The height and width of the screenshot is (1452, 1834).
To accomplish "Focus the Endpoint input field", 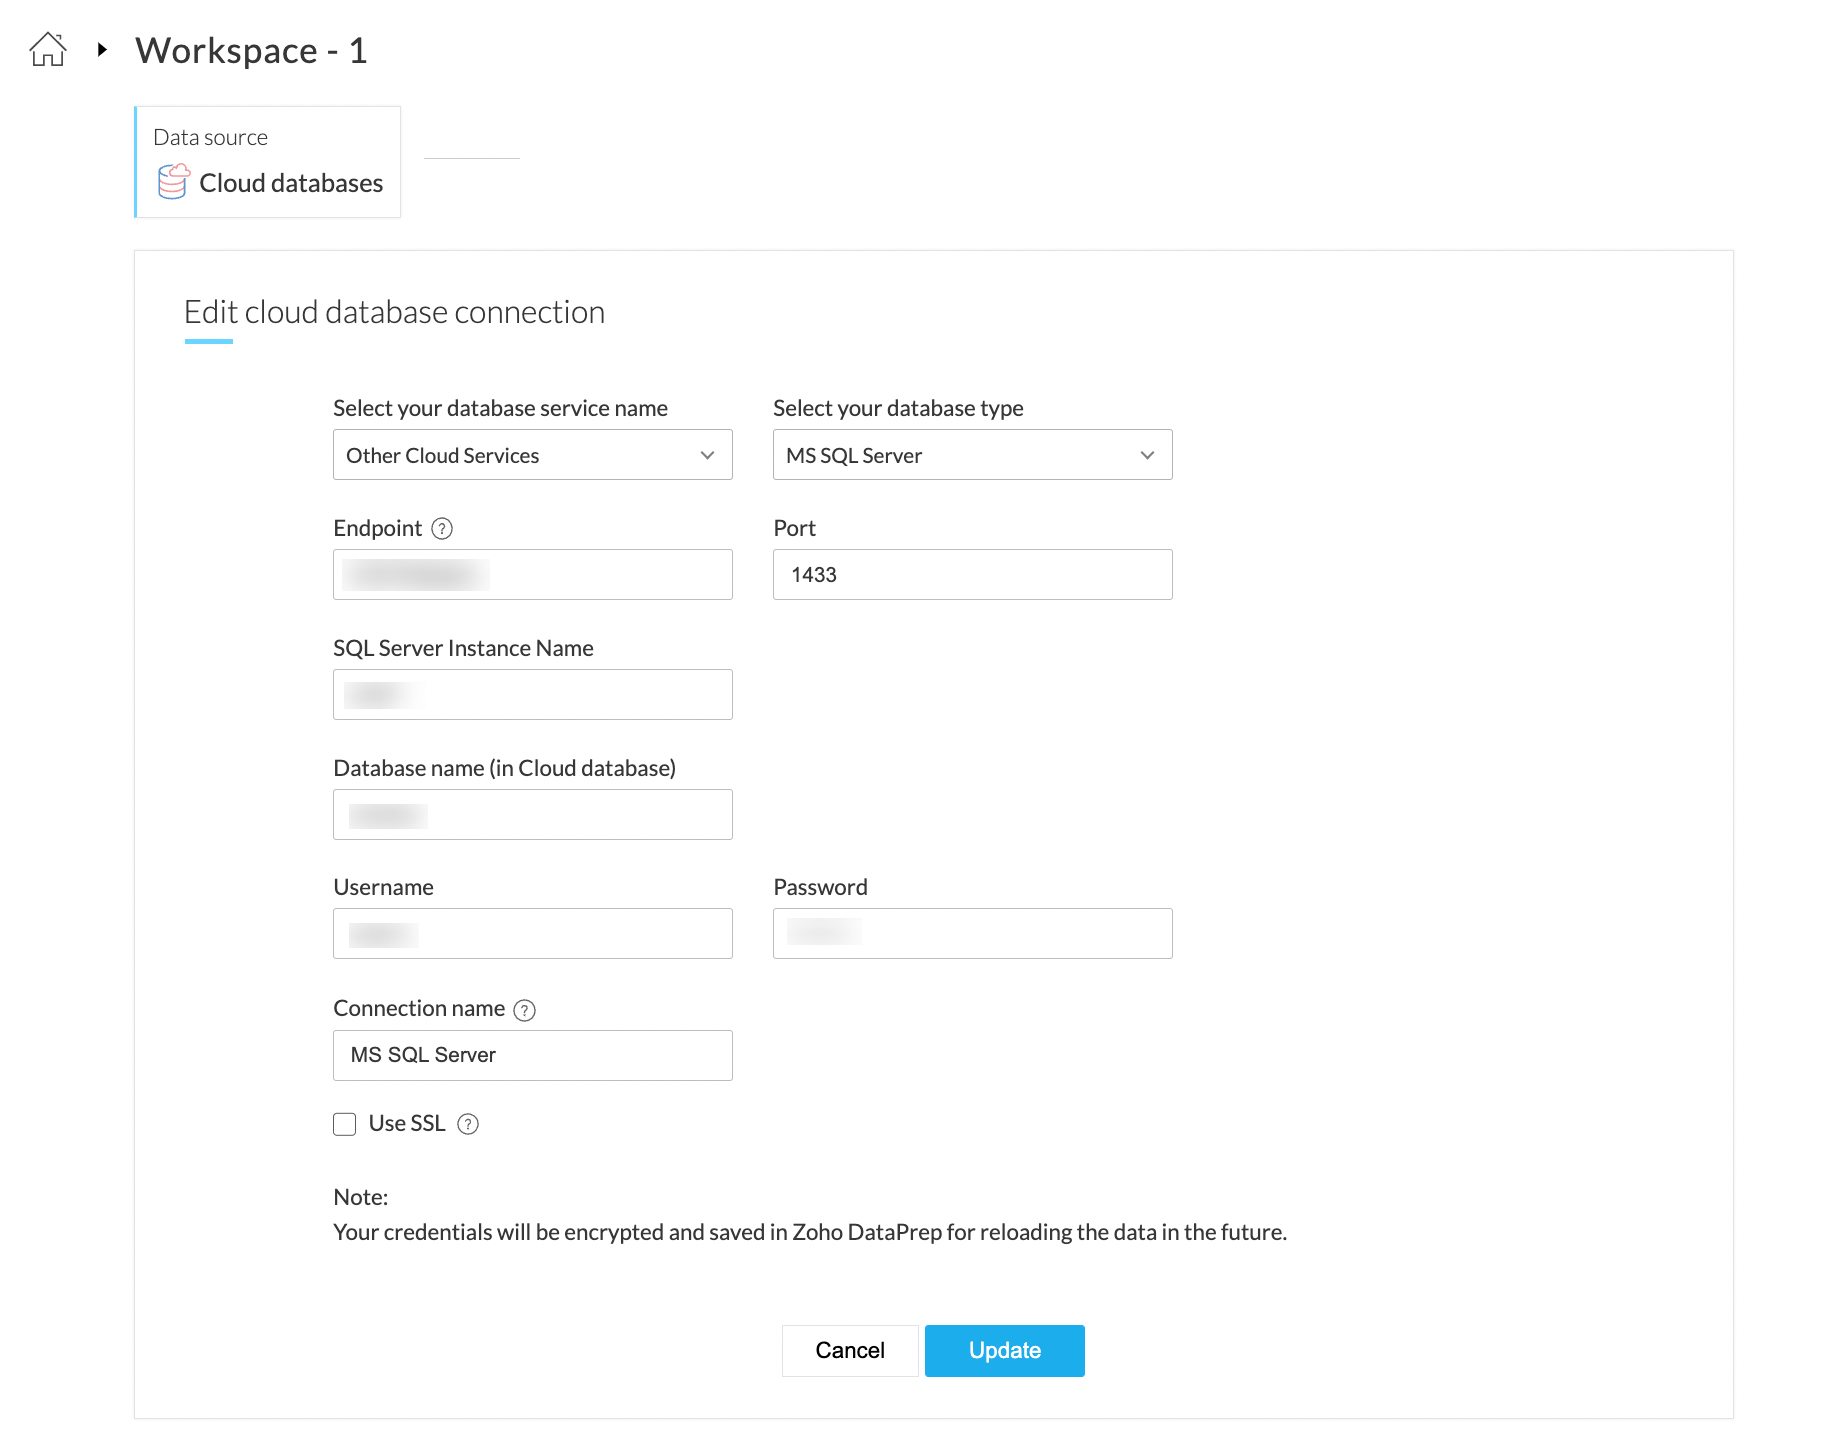I will click(532, 575).
